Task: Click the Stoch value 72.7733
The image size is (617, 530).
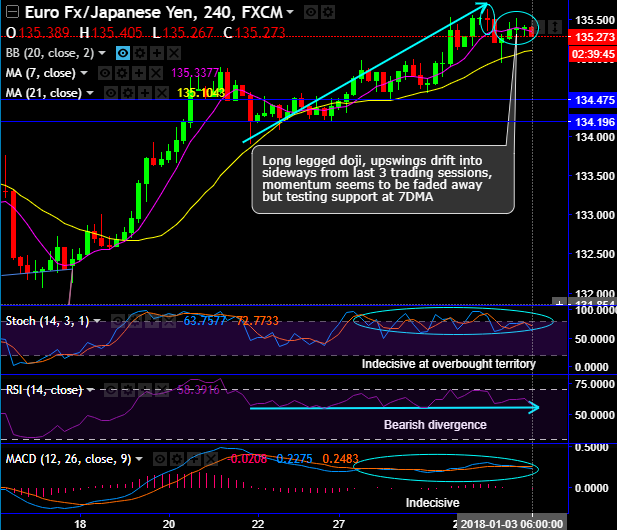Action: click(257, 321)
